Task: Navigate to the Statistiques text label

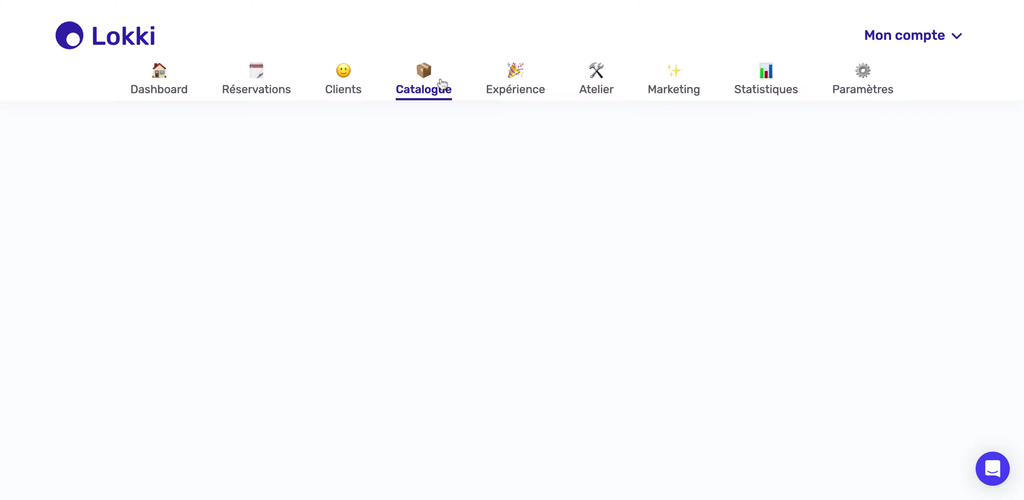Action: (x=765, y=90)
